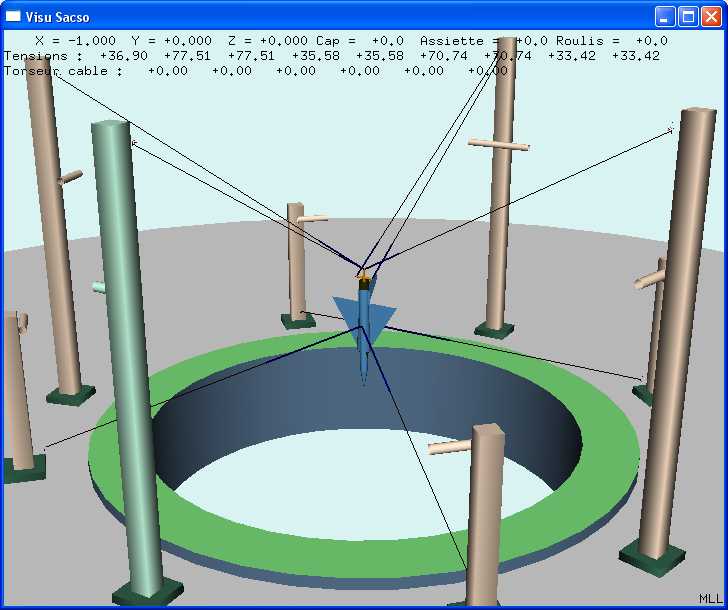This screenshot has width=728, height=610.
Task: Click the Visu Sacso window icon
Action: (x=13, y=16)
